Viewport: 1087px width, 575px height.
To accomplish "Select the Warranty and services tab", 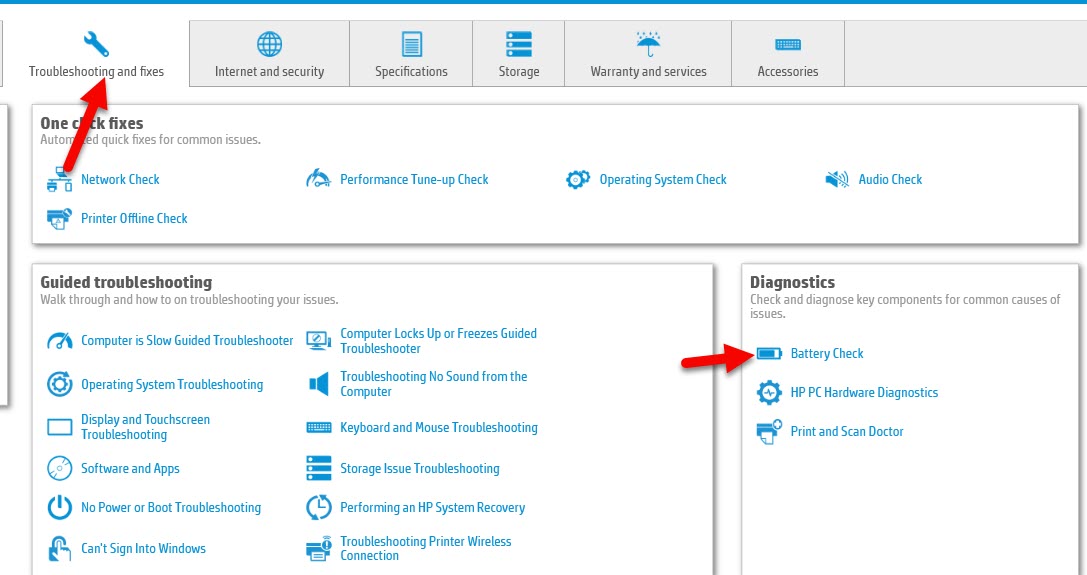I will point(648,55).
